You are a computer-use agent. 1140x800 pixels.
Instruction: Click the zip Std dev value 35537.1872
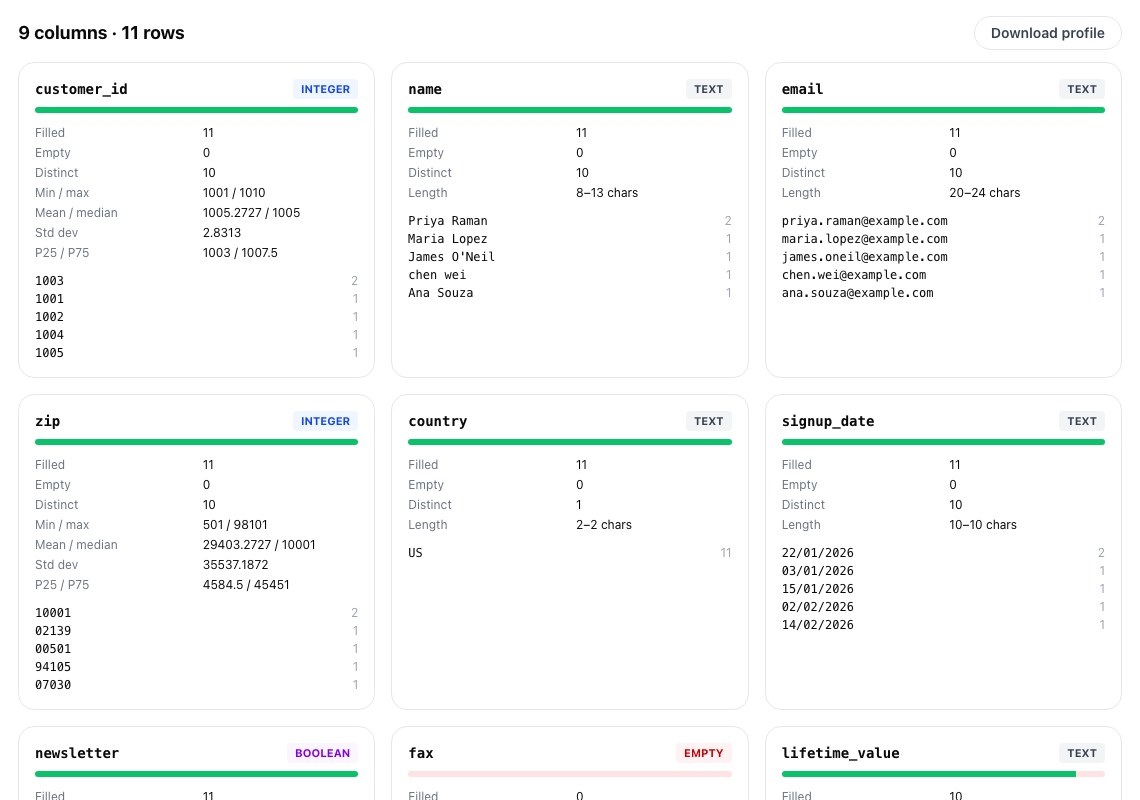[236, 565]
